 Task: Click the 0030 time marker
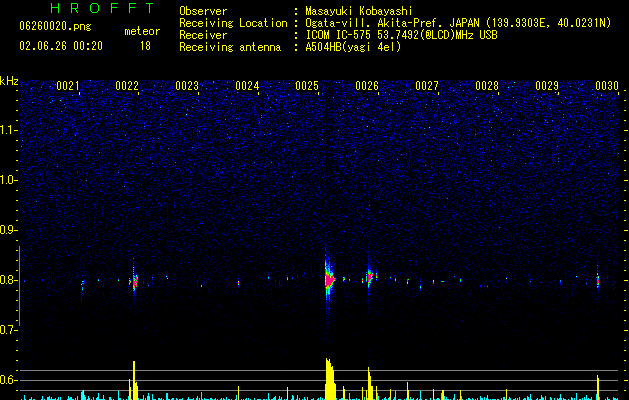607,86
